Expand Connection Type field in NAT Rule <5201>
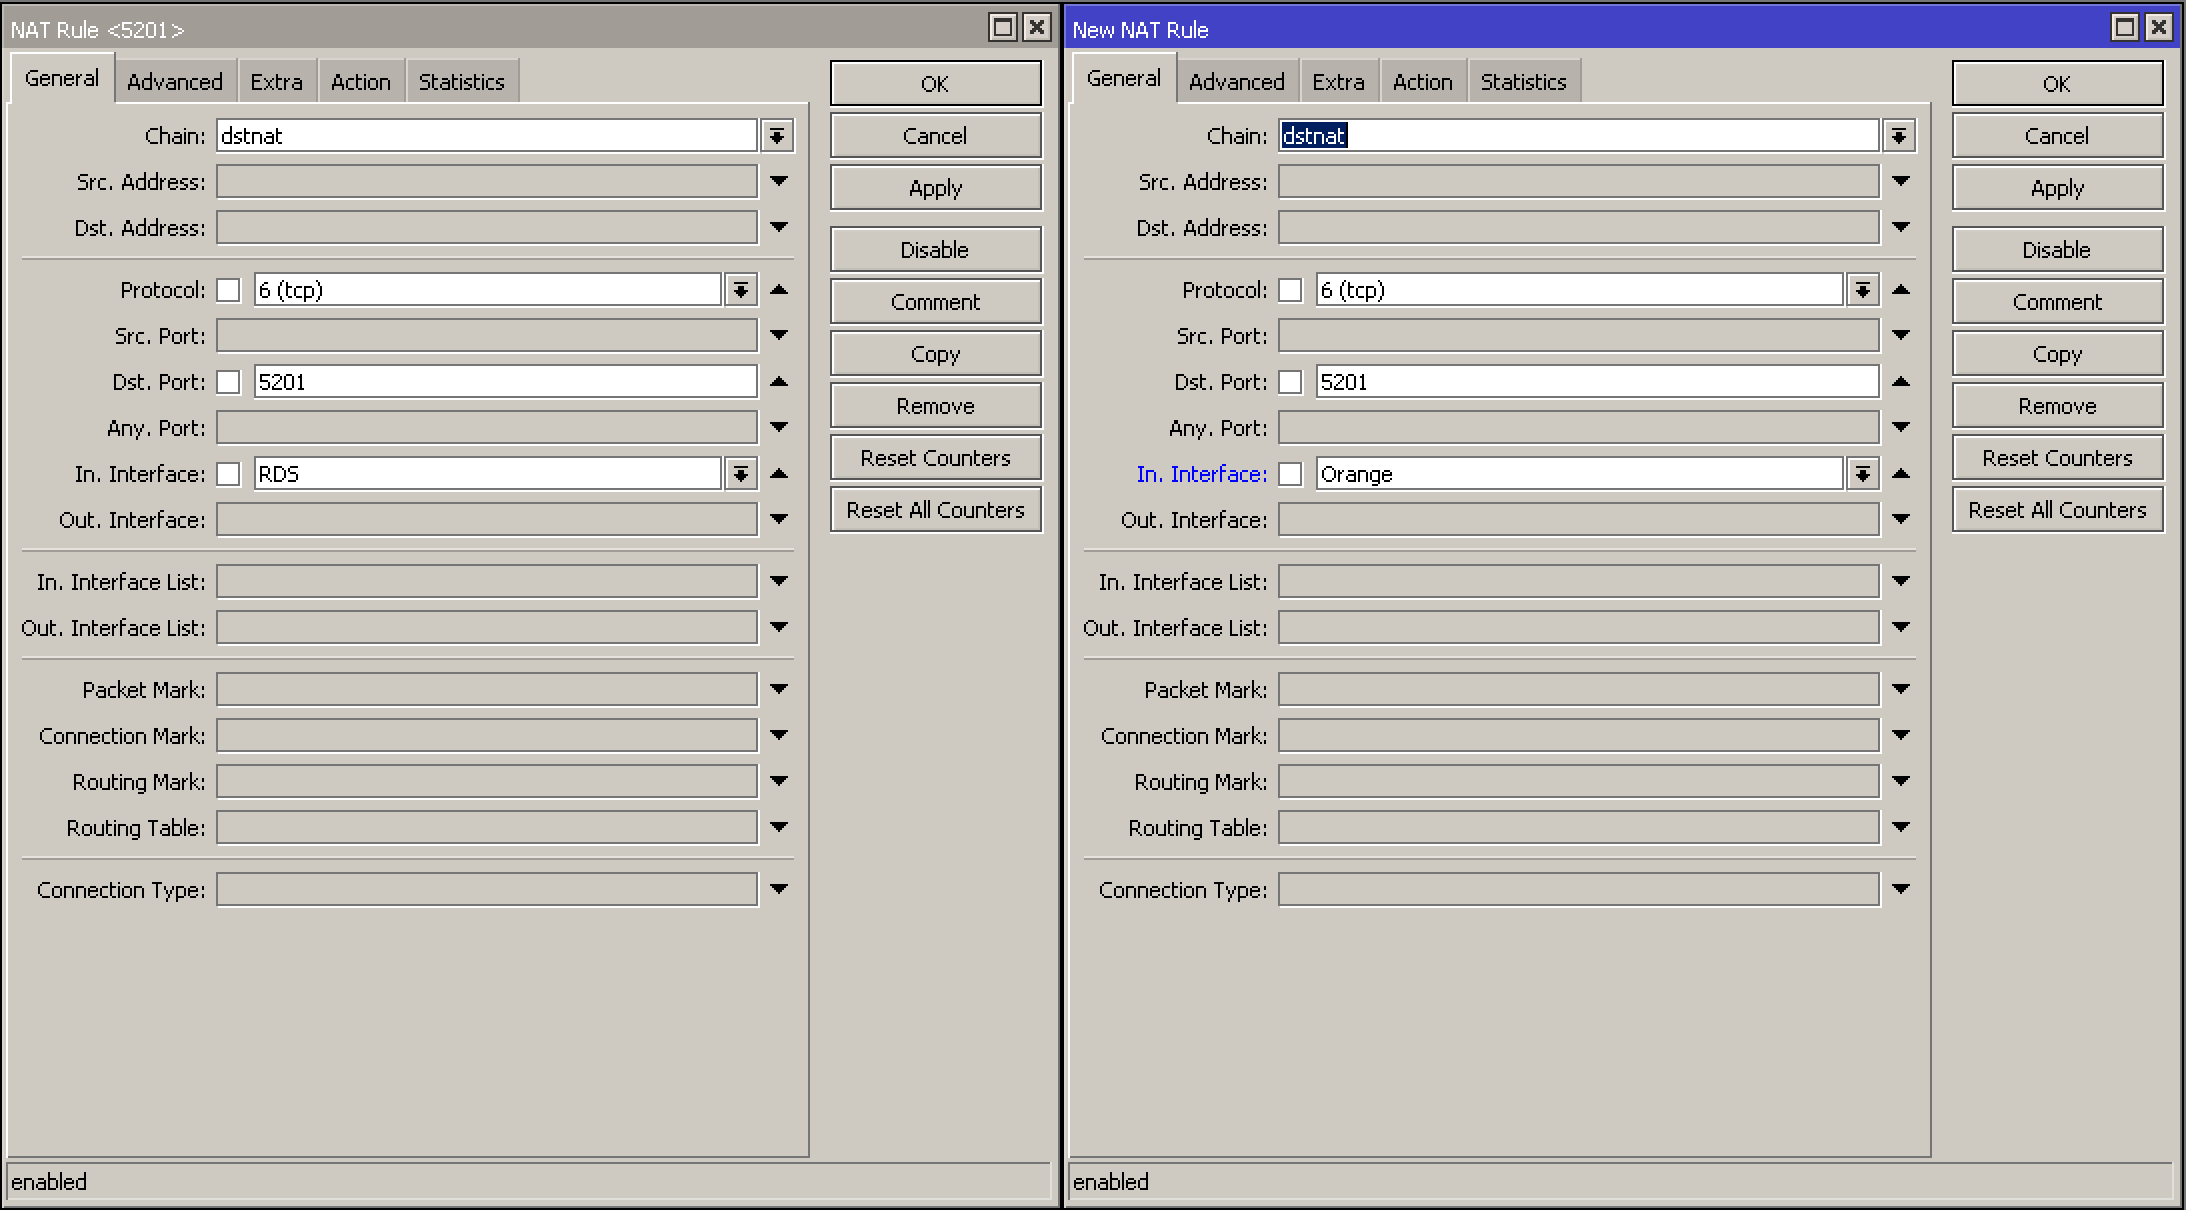The height and width of the screenshot is (1210, 2186). (779, 889)
